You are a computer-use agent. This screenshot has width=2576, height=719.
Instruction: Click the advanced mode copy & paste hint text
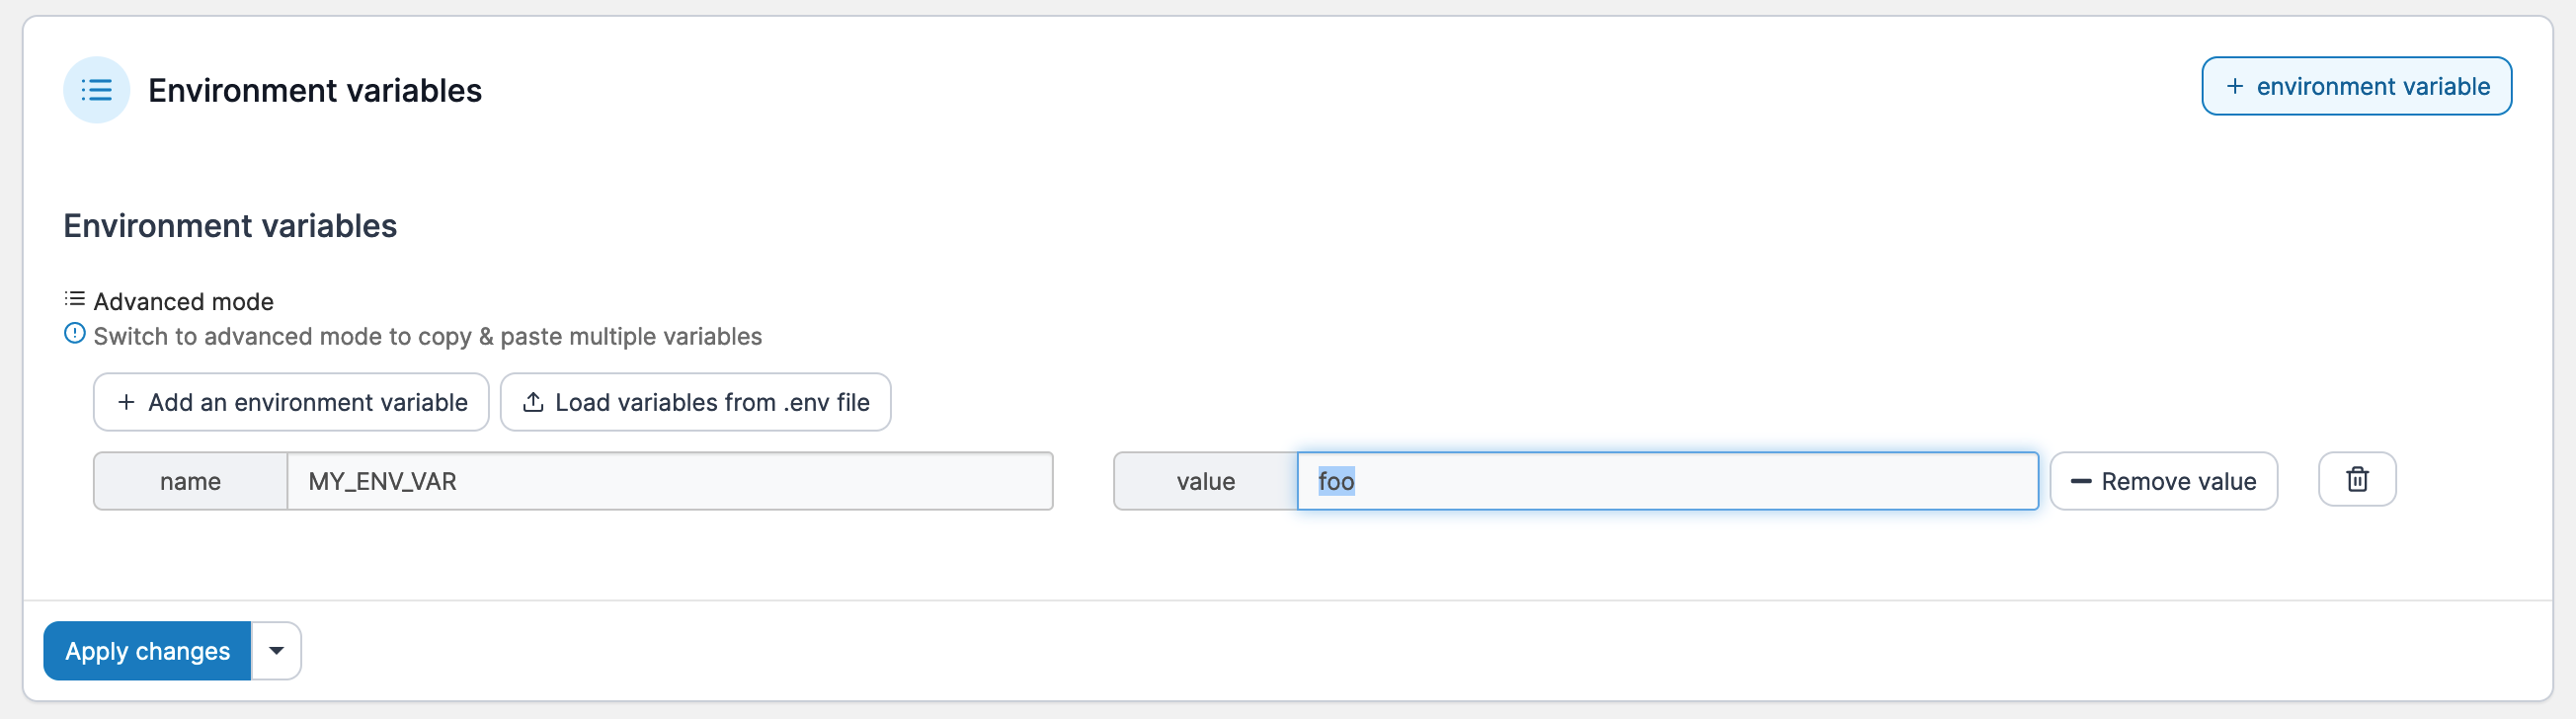click(427, 336)
